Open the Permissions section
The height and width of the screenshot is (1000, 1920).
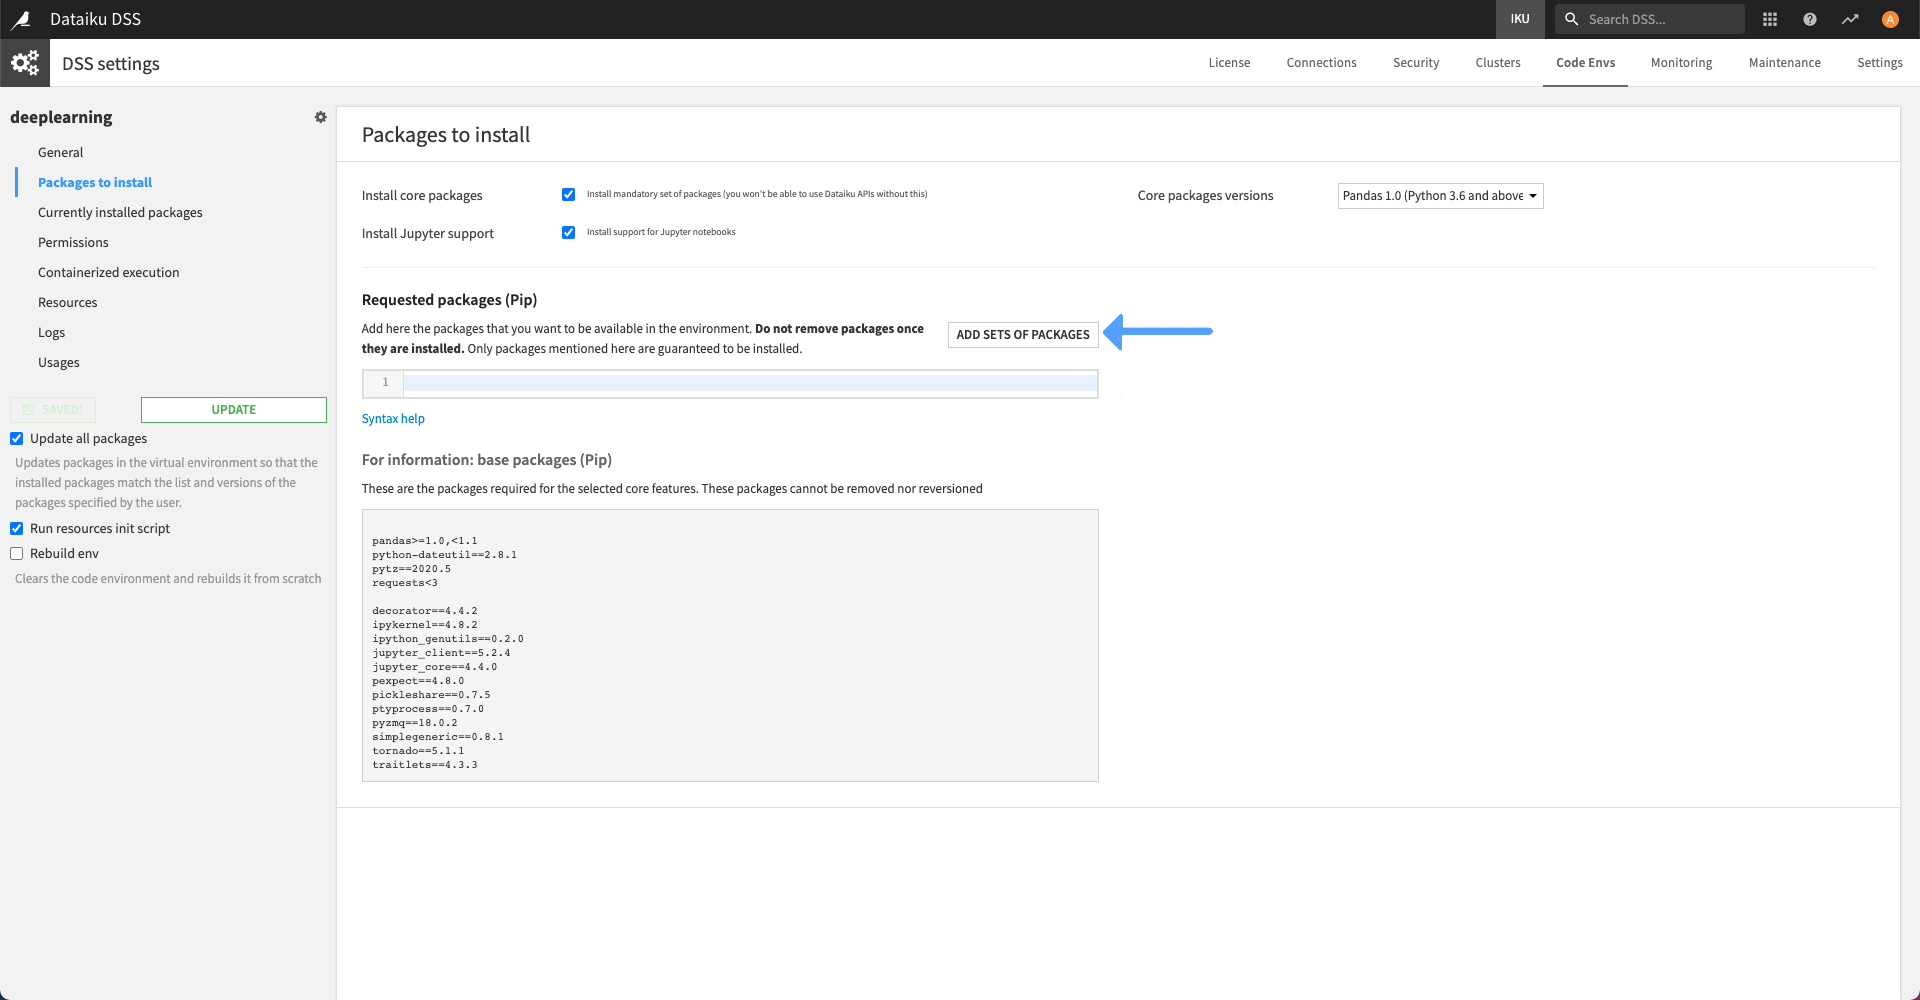(73, 243)
